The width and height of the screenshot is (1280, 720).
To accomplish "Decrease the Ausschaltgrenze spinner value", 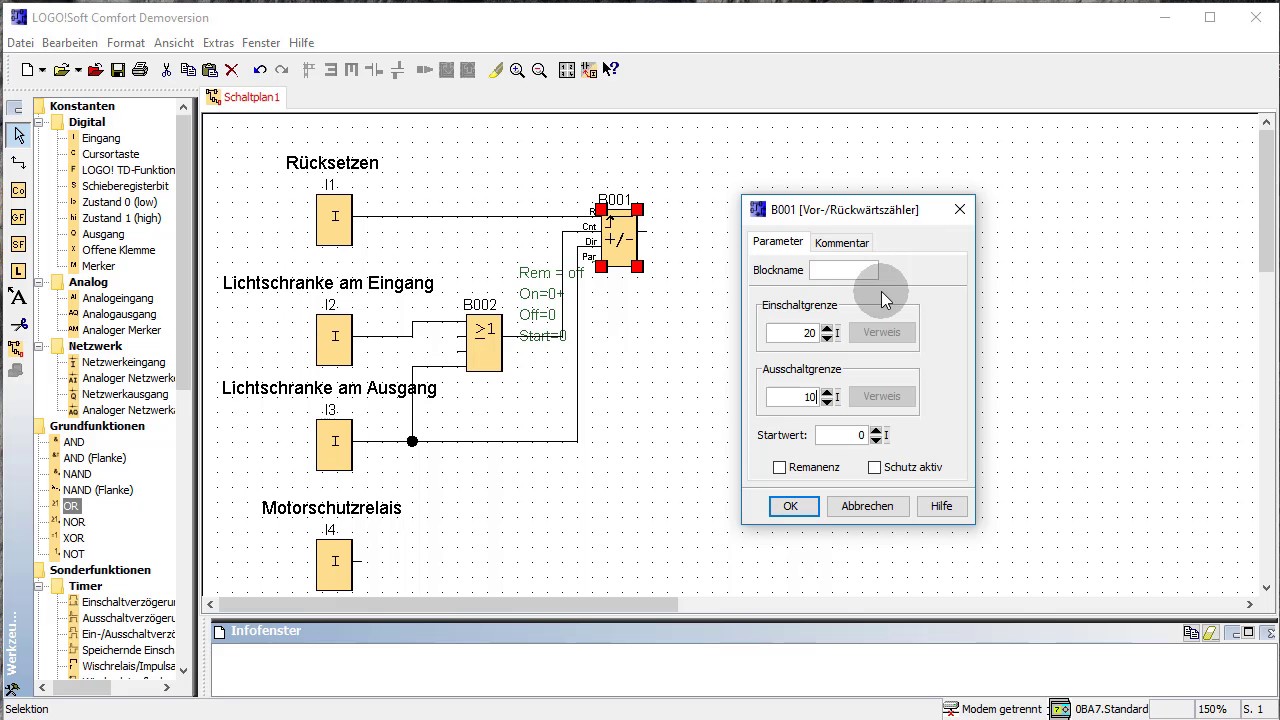I will [827, 401].
